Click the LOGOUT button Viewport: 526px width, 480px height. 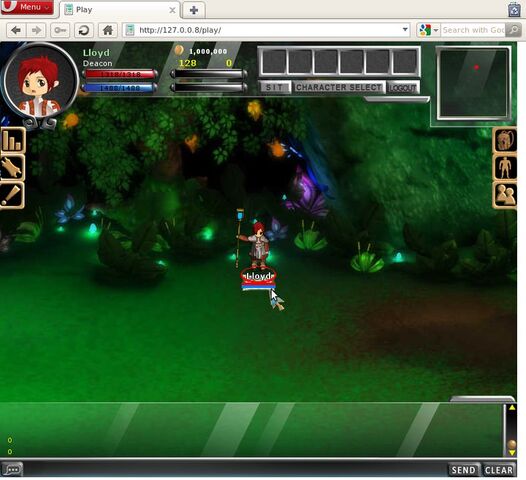pos(403,88)
